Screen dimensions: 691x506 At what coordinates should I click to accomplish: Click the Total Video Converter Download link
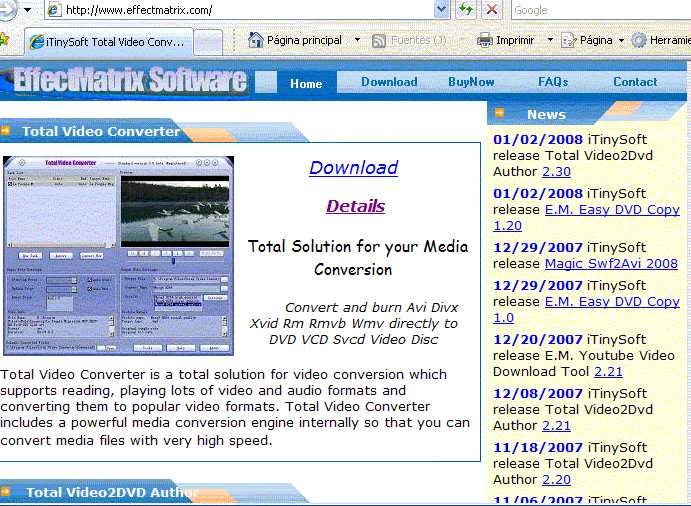353,168
